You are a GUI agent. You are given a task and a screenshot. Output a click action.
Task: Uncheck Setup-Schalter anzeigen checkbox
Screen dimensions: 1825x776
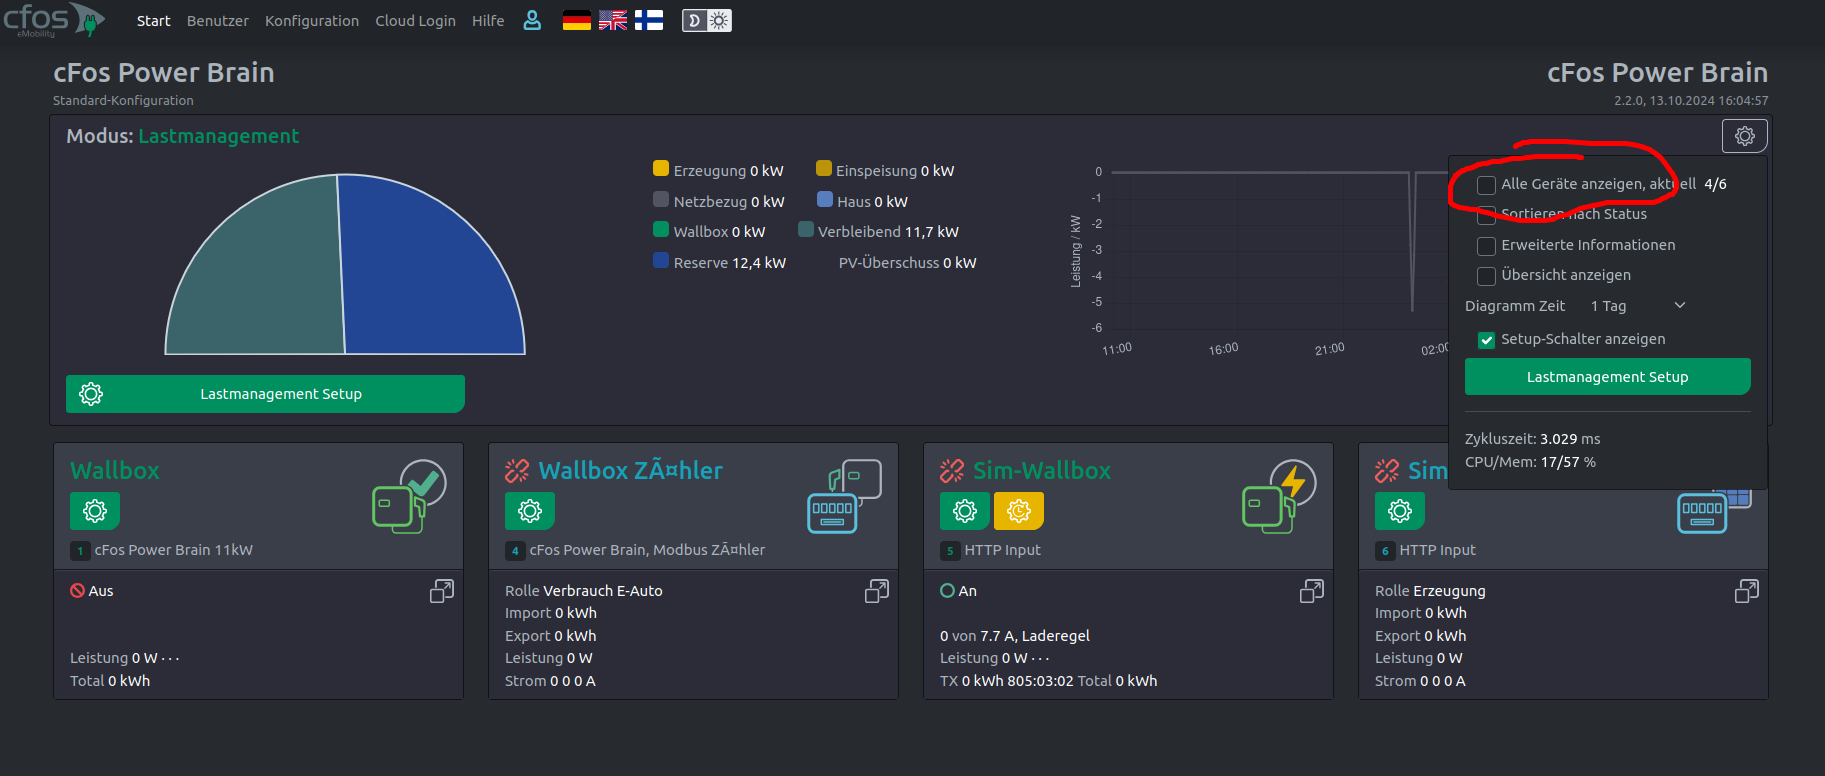[1487, 340]
